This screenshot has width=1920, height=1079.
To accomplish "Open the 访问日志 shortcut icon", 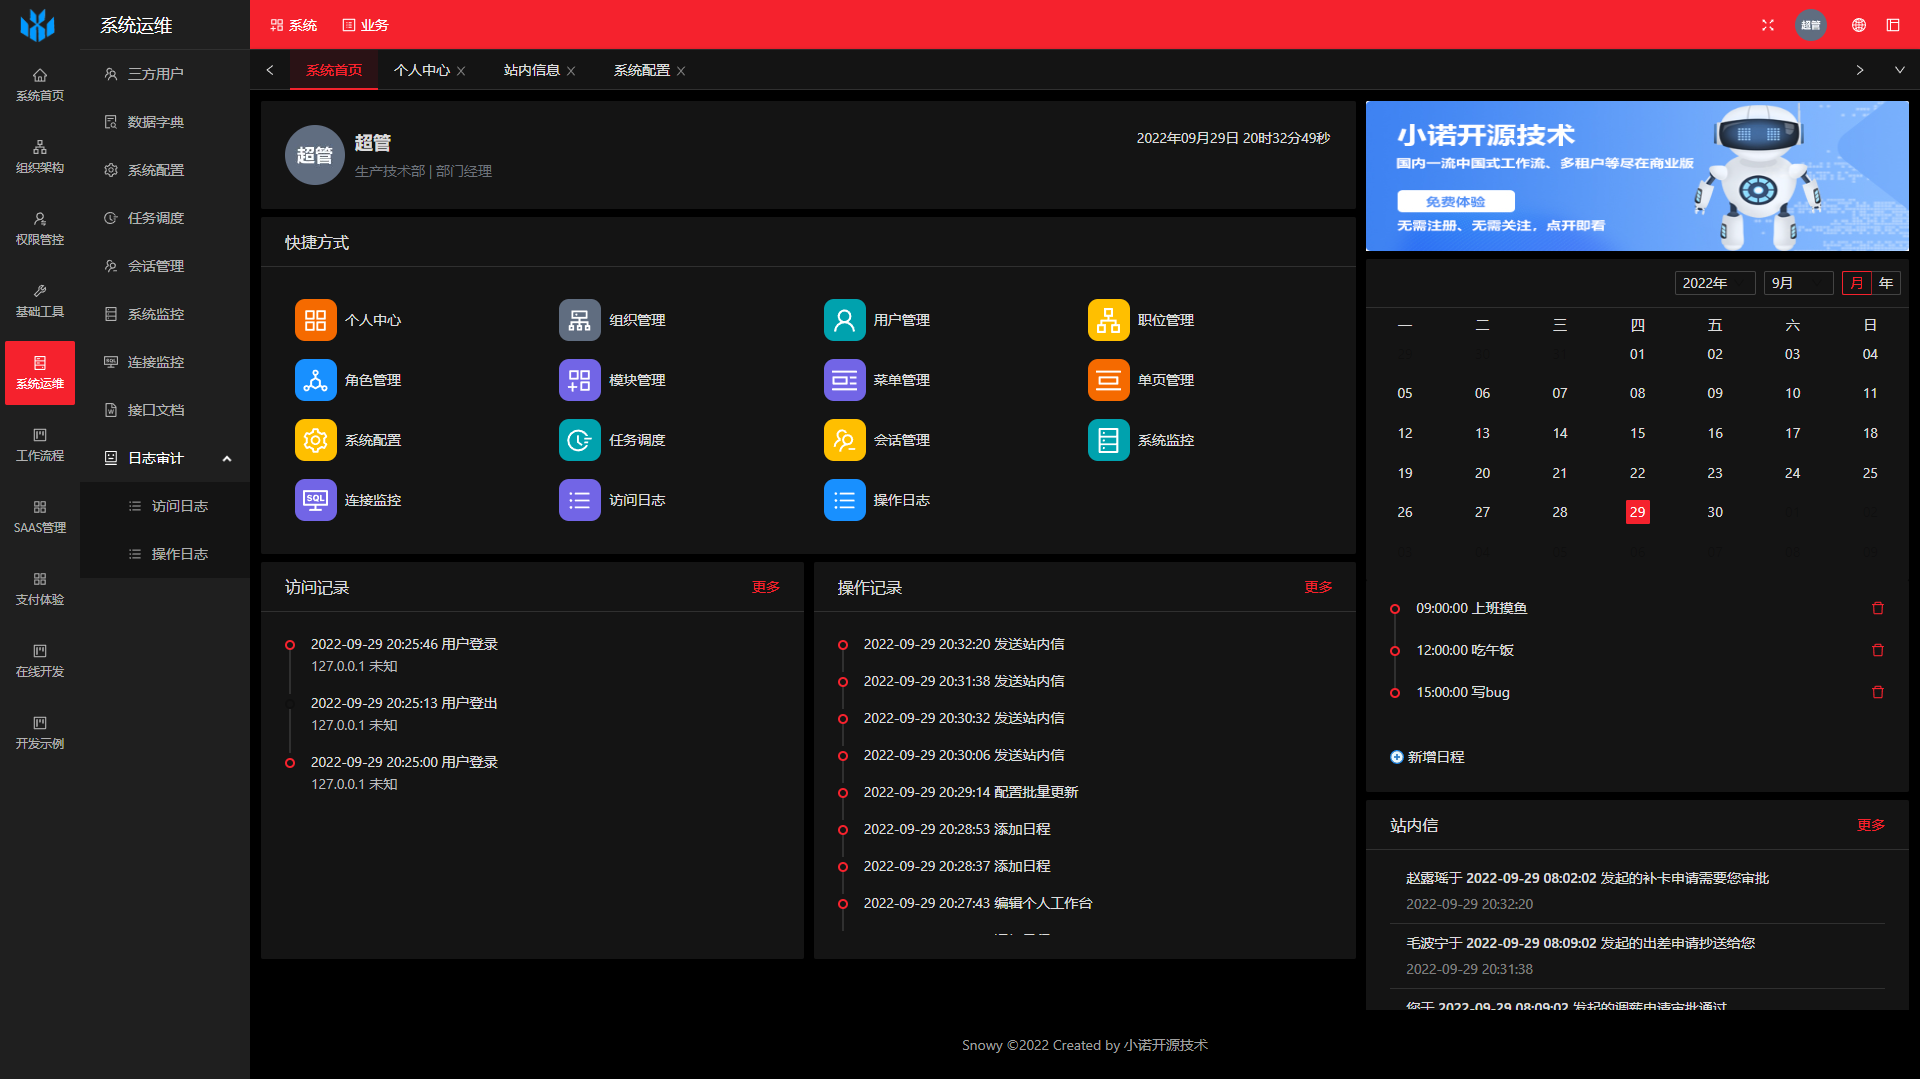I will [579, 500].
